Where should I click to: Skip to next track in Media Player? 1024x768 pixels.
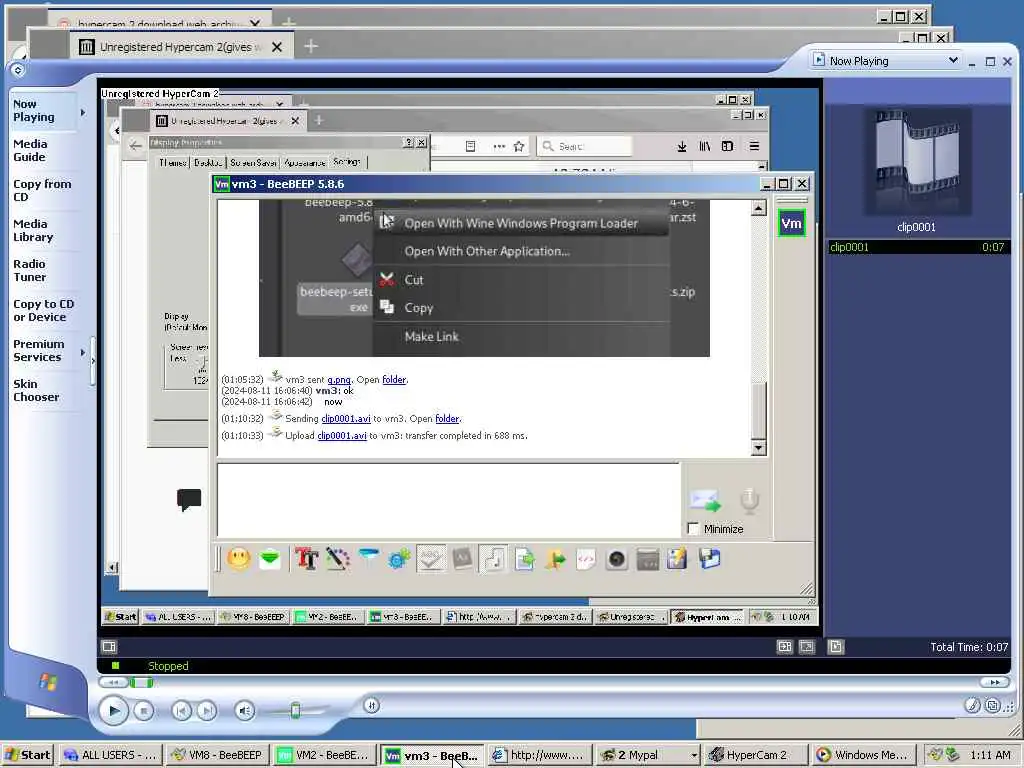pyautogui.click(x=207, y=711)
